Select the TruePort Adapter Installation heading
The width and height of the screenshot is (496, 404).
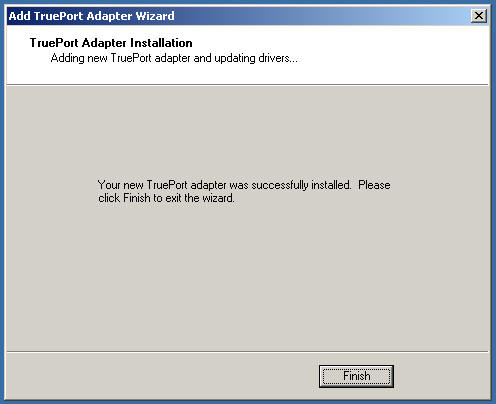tap(111, 43)
